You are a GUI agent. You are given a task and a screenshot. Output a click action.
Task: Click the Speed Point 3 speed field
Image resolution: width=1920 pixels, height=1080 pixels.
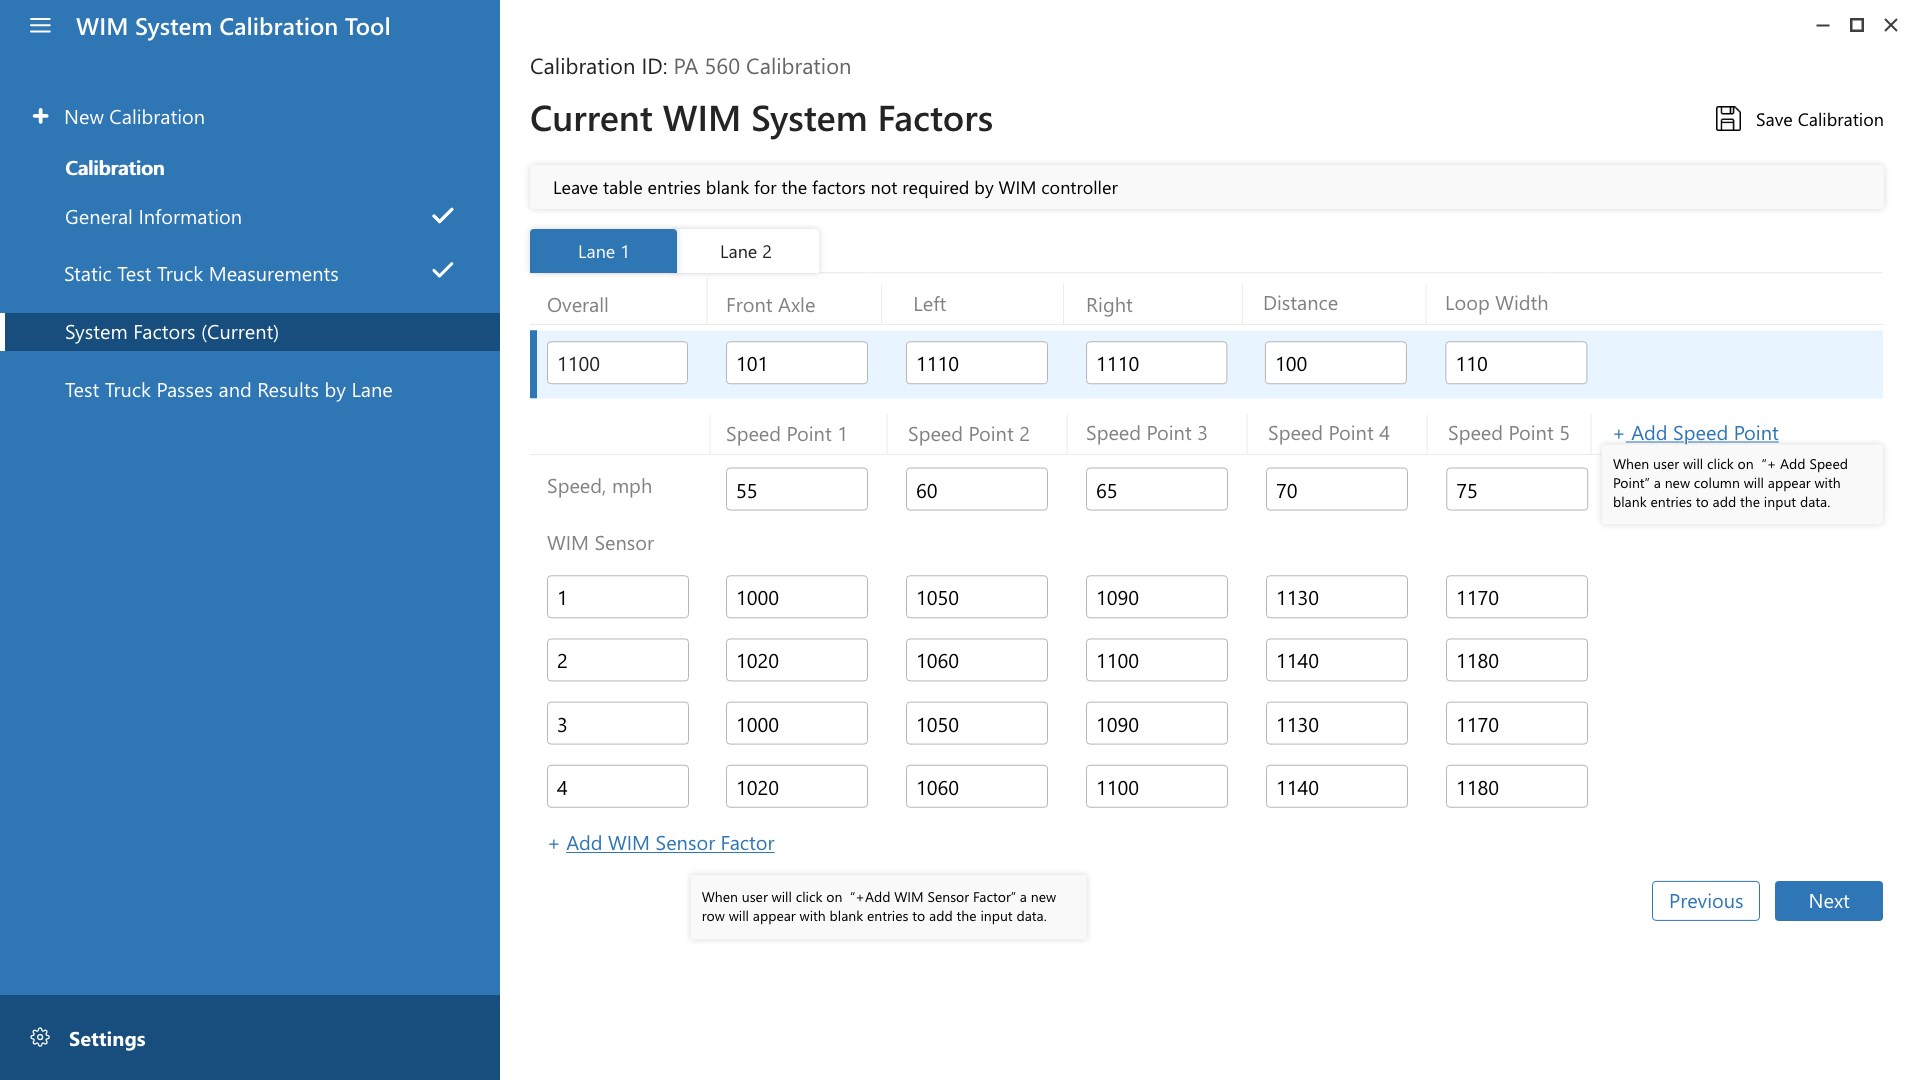click(x=1156, y=490)
